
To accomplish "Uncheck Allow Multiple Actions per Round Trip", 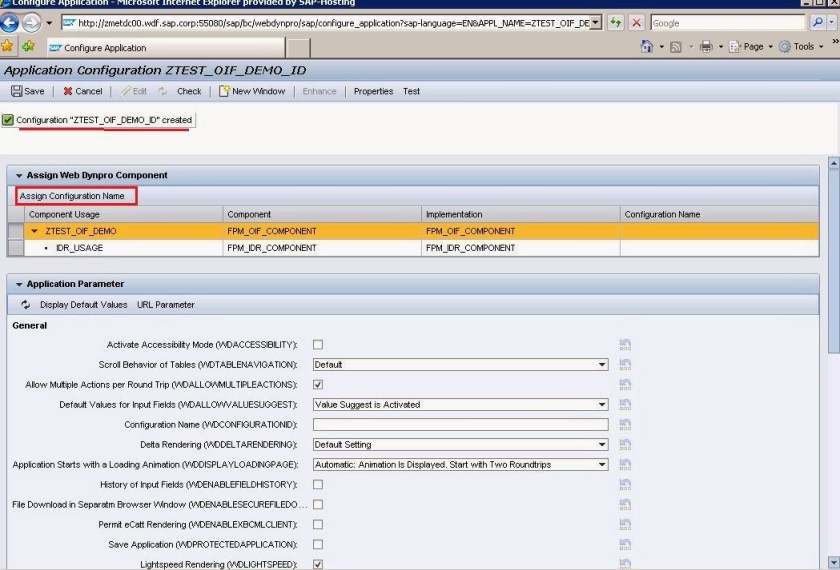I will (318, 385).
